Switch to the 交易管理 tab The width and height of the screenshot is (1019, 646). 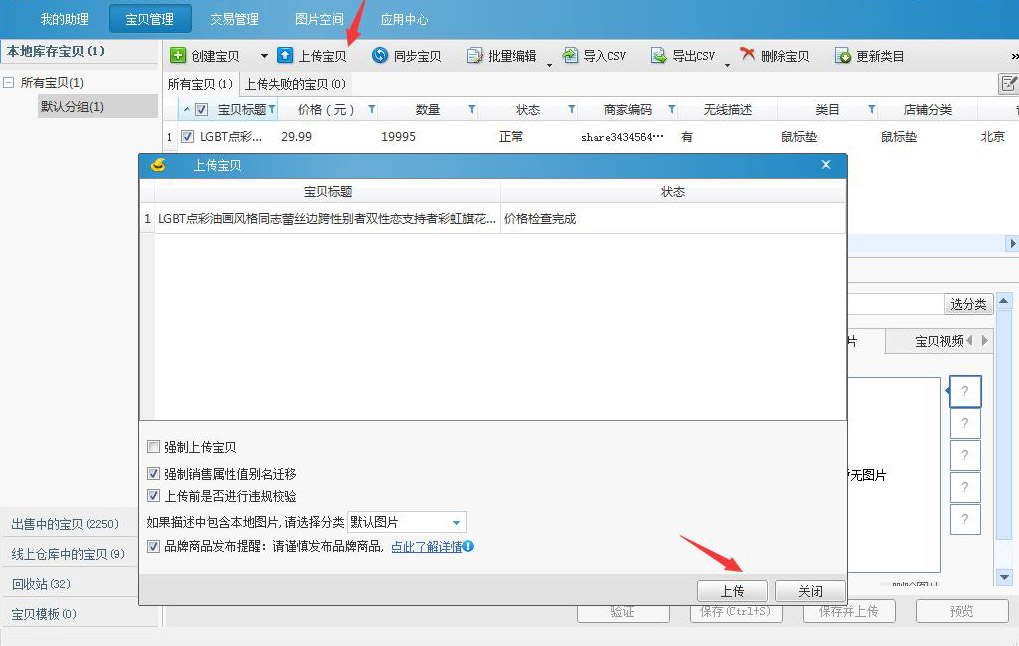[234, 19]
